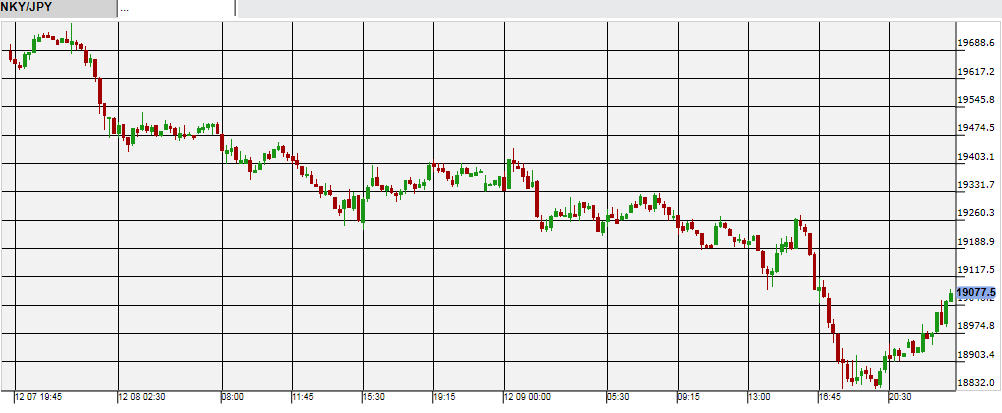
Task: Select the 18903.4 price level label
Action: tap(976, 355)
